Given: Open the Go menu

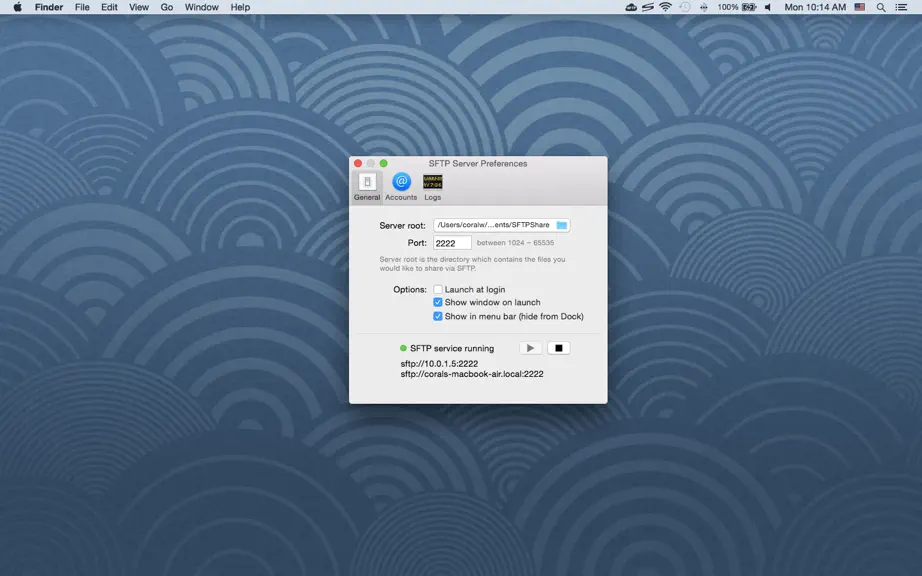Looking at the screenshot, I should (167, 7).
